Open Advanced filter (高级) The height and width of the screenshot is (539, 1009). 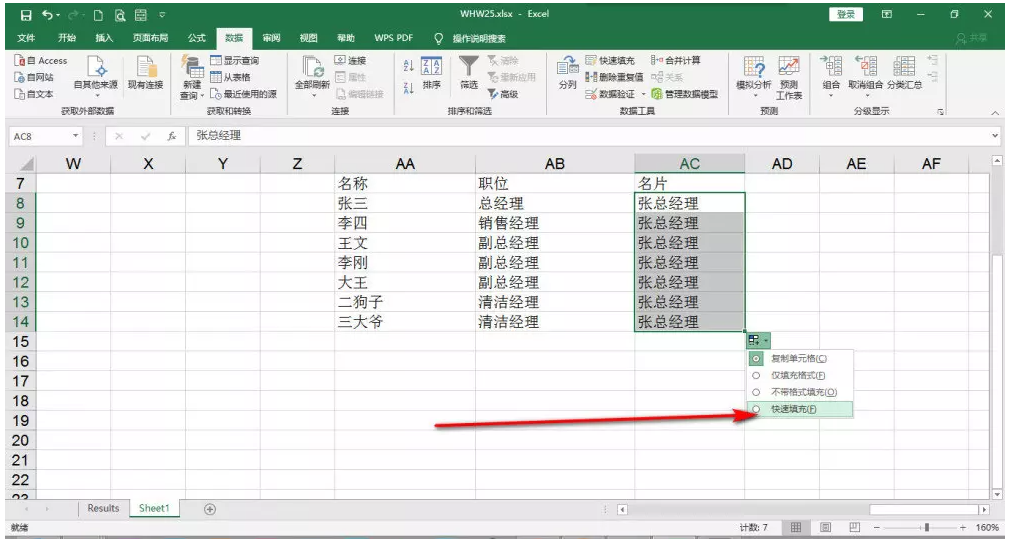(503, 94)
